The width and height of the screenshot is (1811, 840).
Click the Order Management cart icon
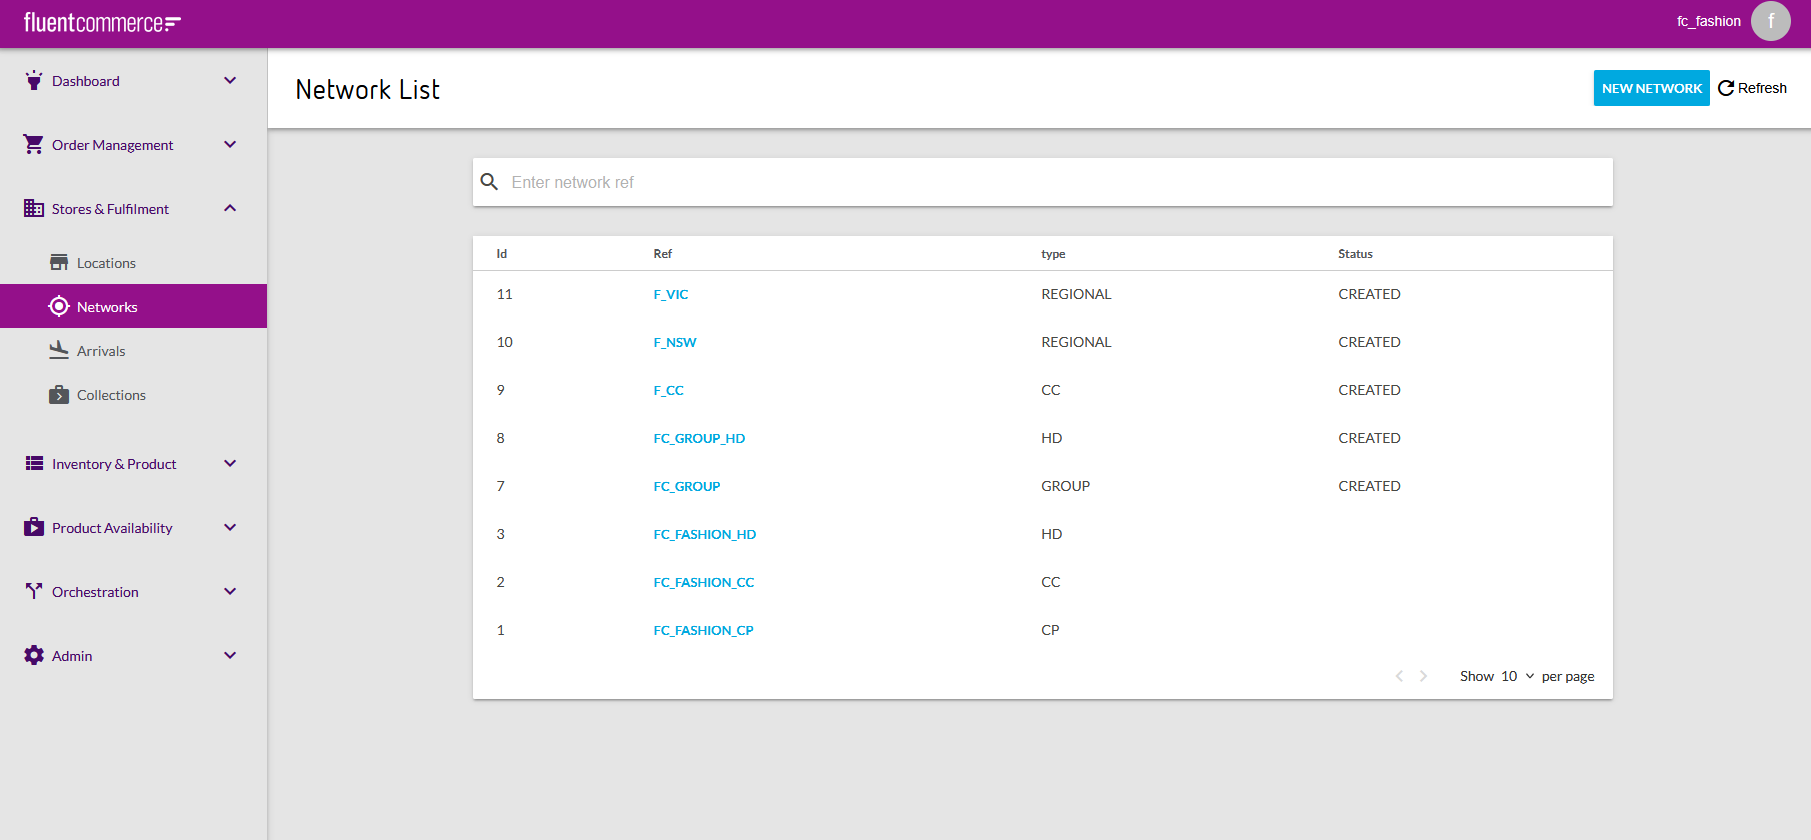click(x=34, y=145)
